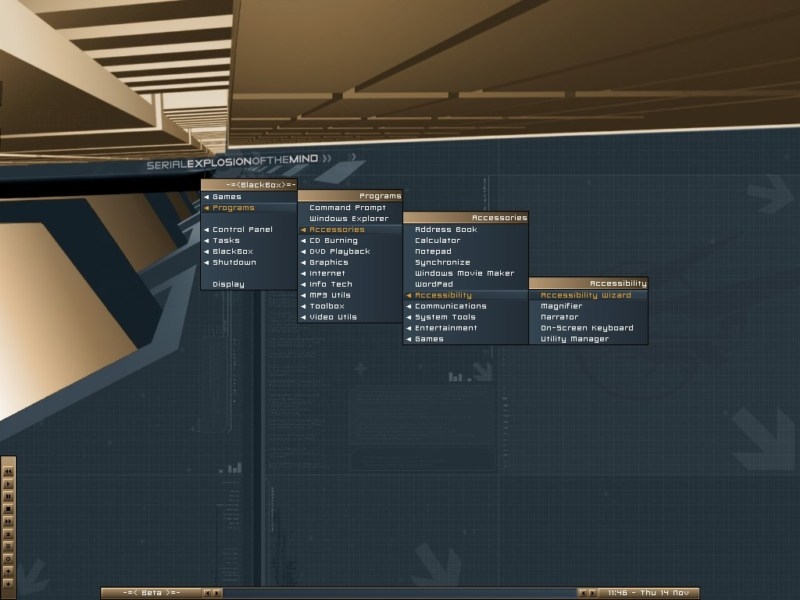This screenshot has width=800, height=600.
Task: Click the playlist lines icon in media bar
Action: pos(8,546)
